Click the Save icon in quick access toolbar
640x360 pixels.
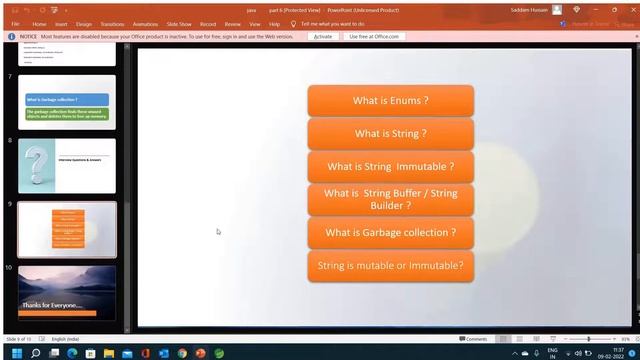(x=15, y=10)
